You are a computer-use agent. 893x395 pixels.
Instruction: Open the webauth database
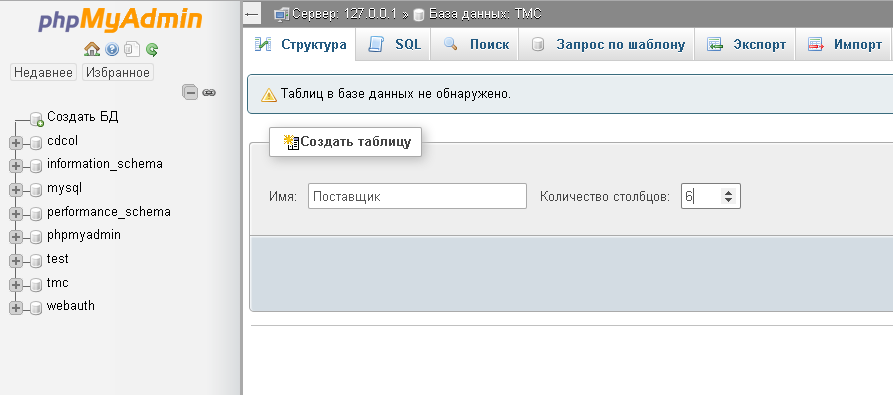[x=71, y=306]
